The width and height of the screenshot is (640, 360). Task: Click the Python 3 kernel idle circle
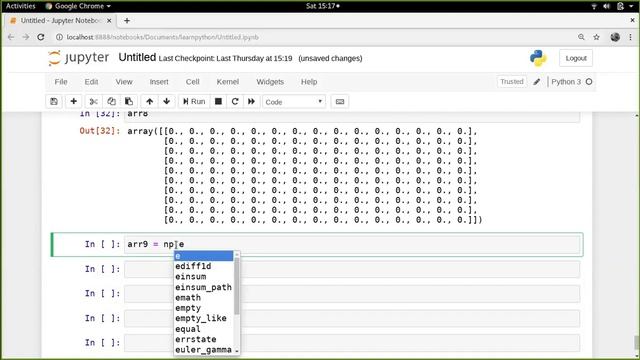tap(589, 82)
